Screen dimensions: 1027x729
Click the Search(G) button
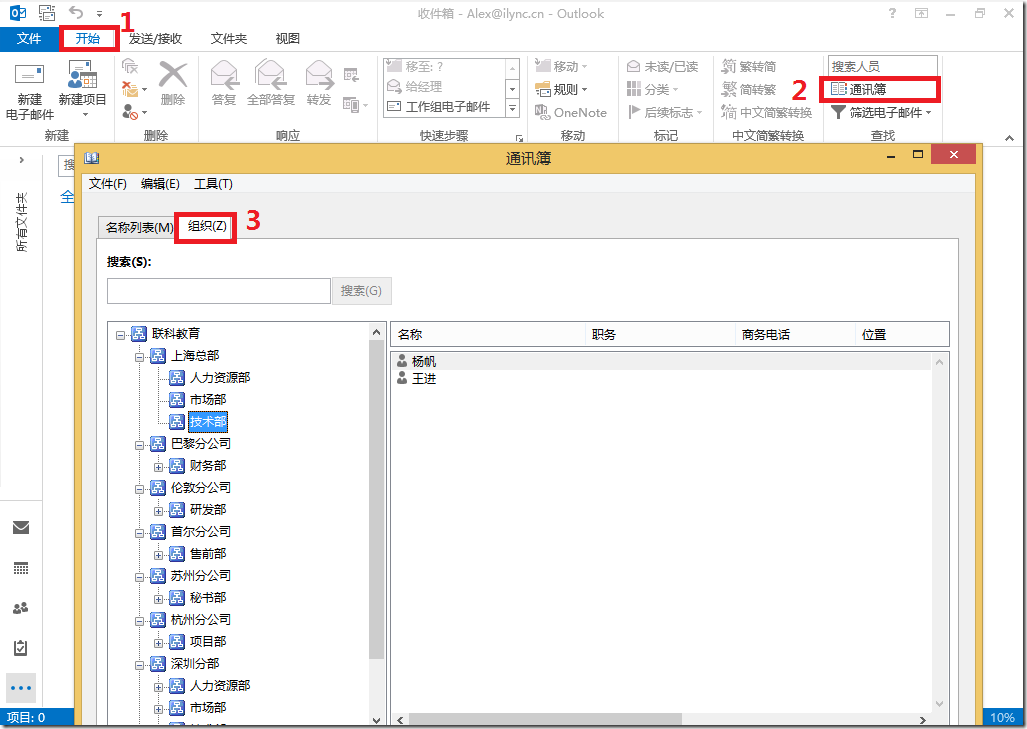pos(362,291)
